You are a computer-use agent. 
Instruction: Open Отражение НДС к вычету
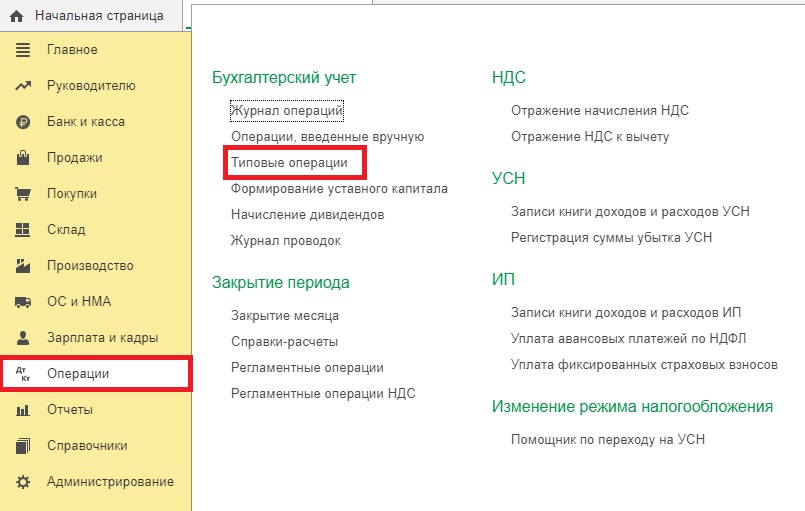(590, 137)
